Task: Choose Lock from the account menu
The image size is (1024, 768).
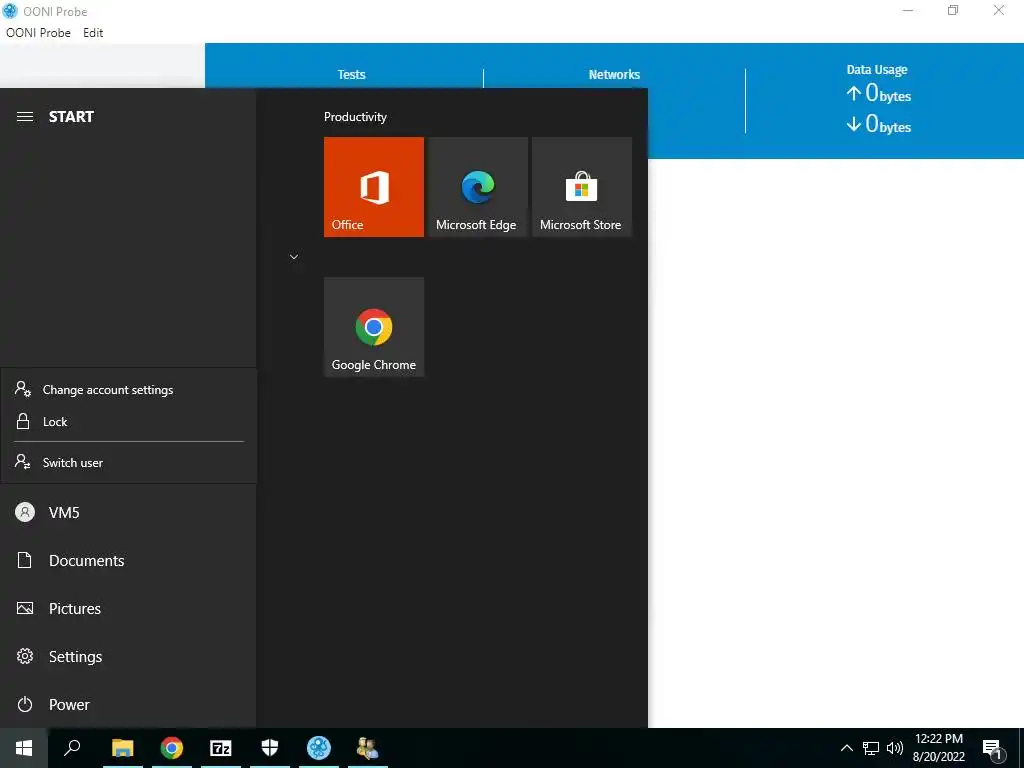Action: tap(129, 422)
